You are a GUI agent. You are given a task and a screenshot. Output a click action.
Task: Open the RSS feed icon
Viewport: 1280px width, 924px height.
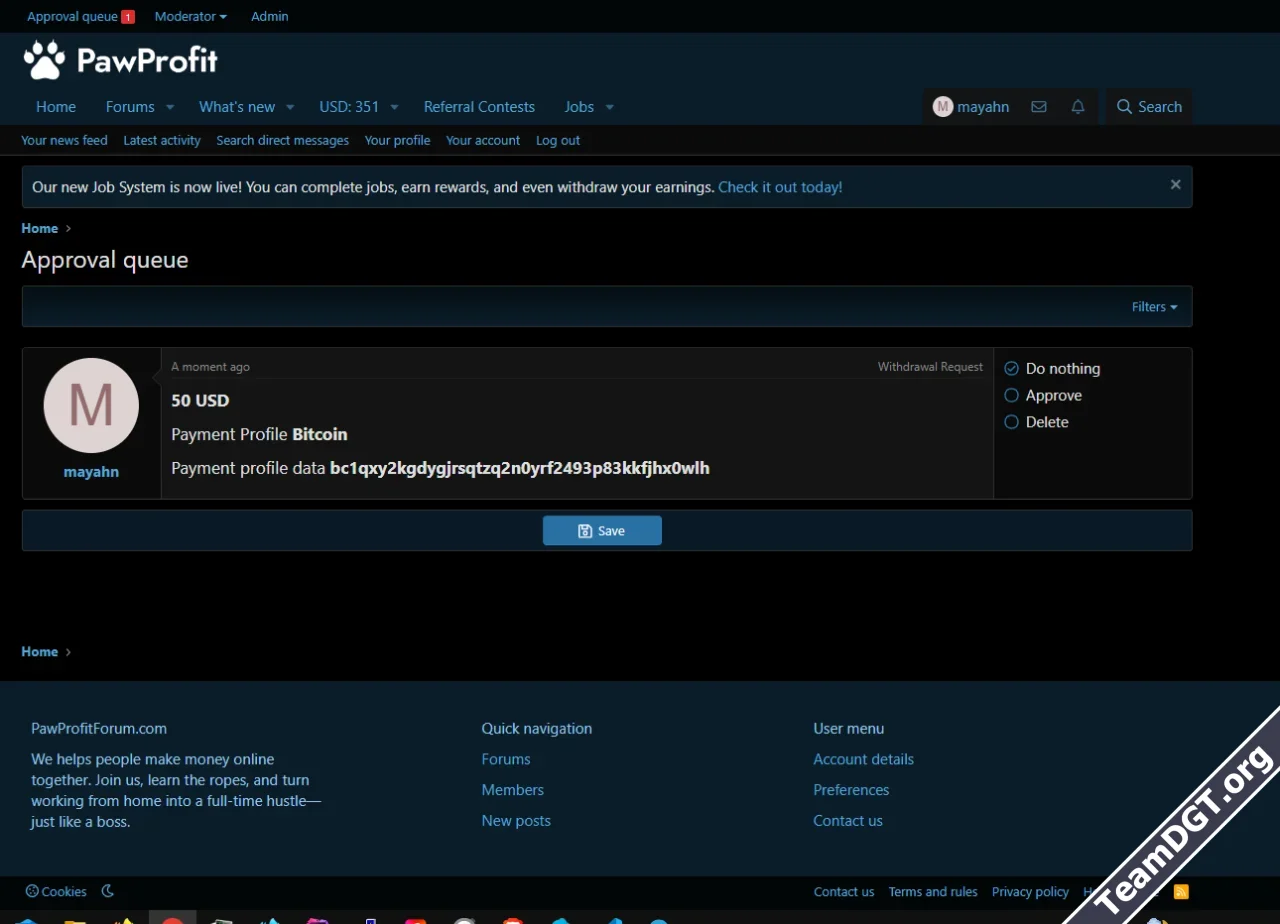[1181, 891]
